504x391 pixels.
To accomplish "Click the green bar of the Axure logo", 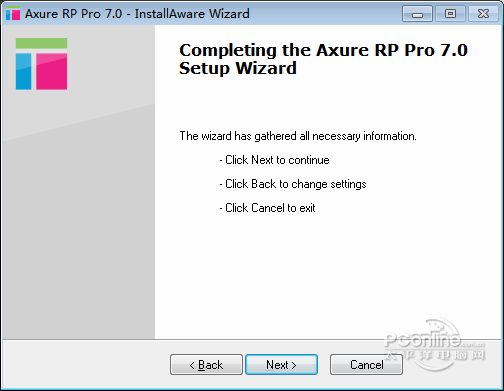I will click(x=41, y=43).
